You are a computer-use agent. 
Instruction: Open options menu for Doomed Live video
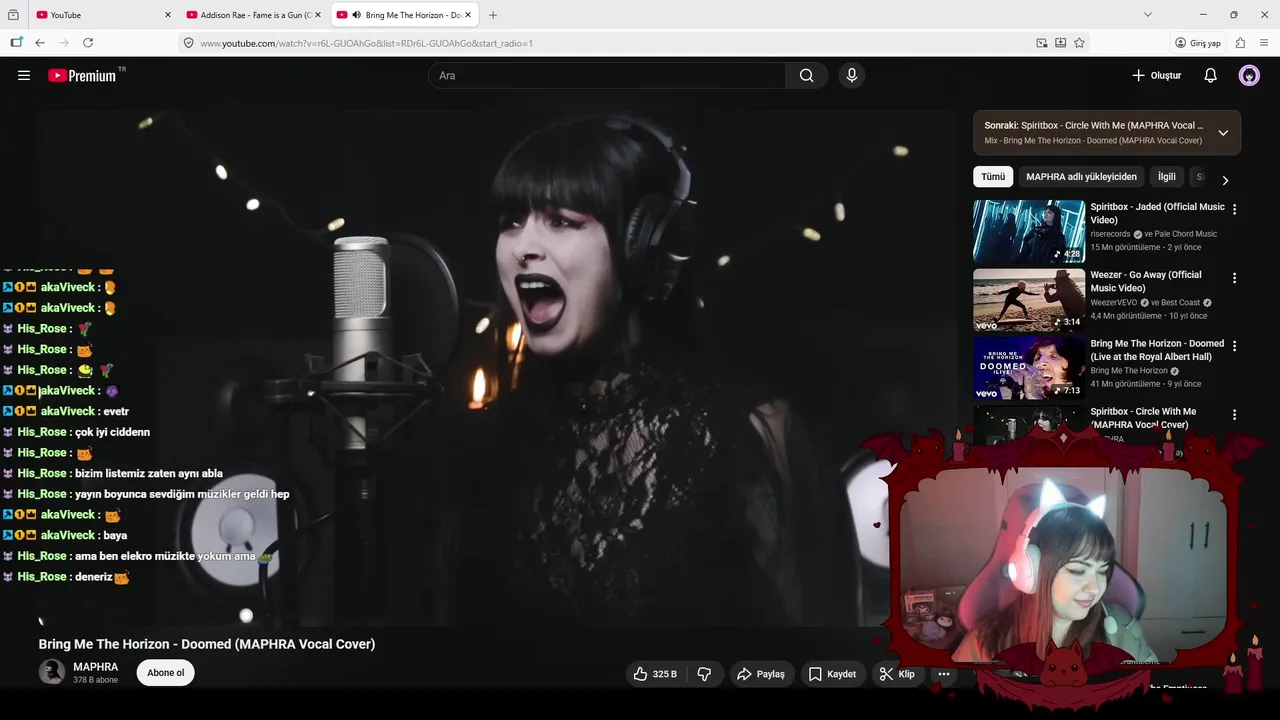[1234, 346]
